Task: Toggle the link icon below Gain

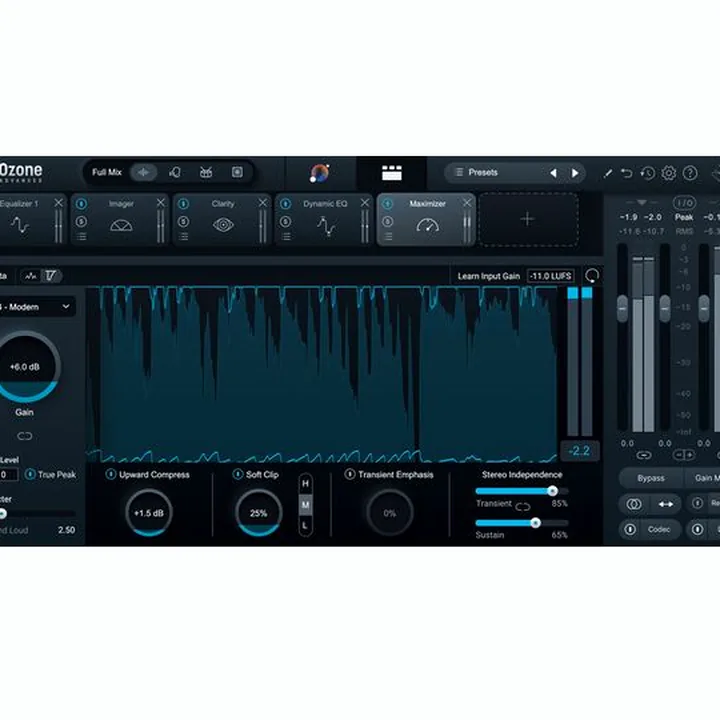Action: pyautogui.click(x=24, y=436)
